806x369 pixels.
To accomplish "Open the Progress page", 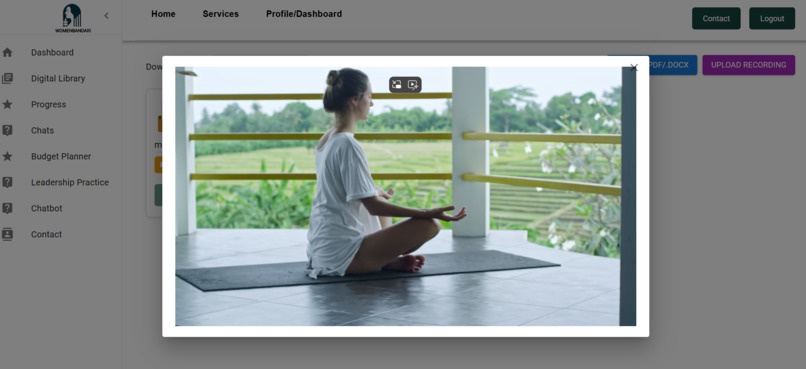I will click(48, 104).
